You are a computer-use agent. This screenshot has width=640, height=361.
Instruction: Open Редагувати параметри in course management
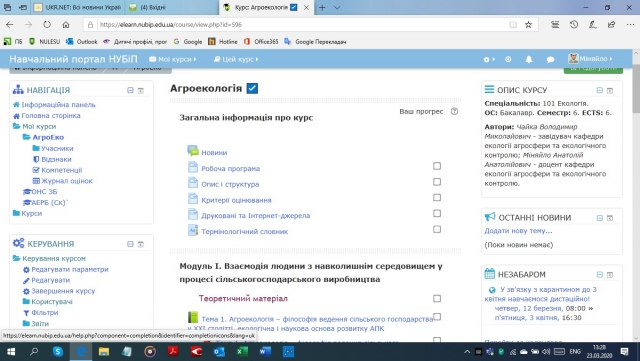click(70, 270)
